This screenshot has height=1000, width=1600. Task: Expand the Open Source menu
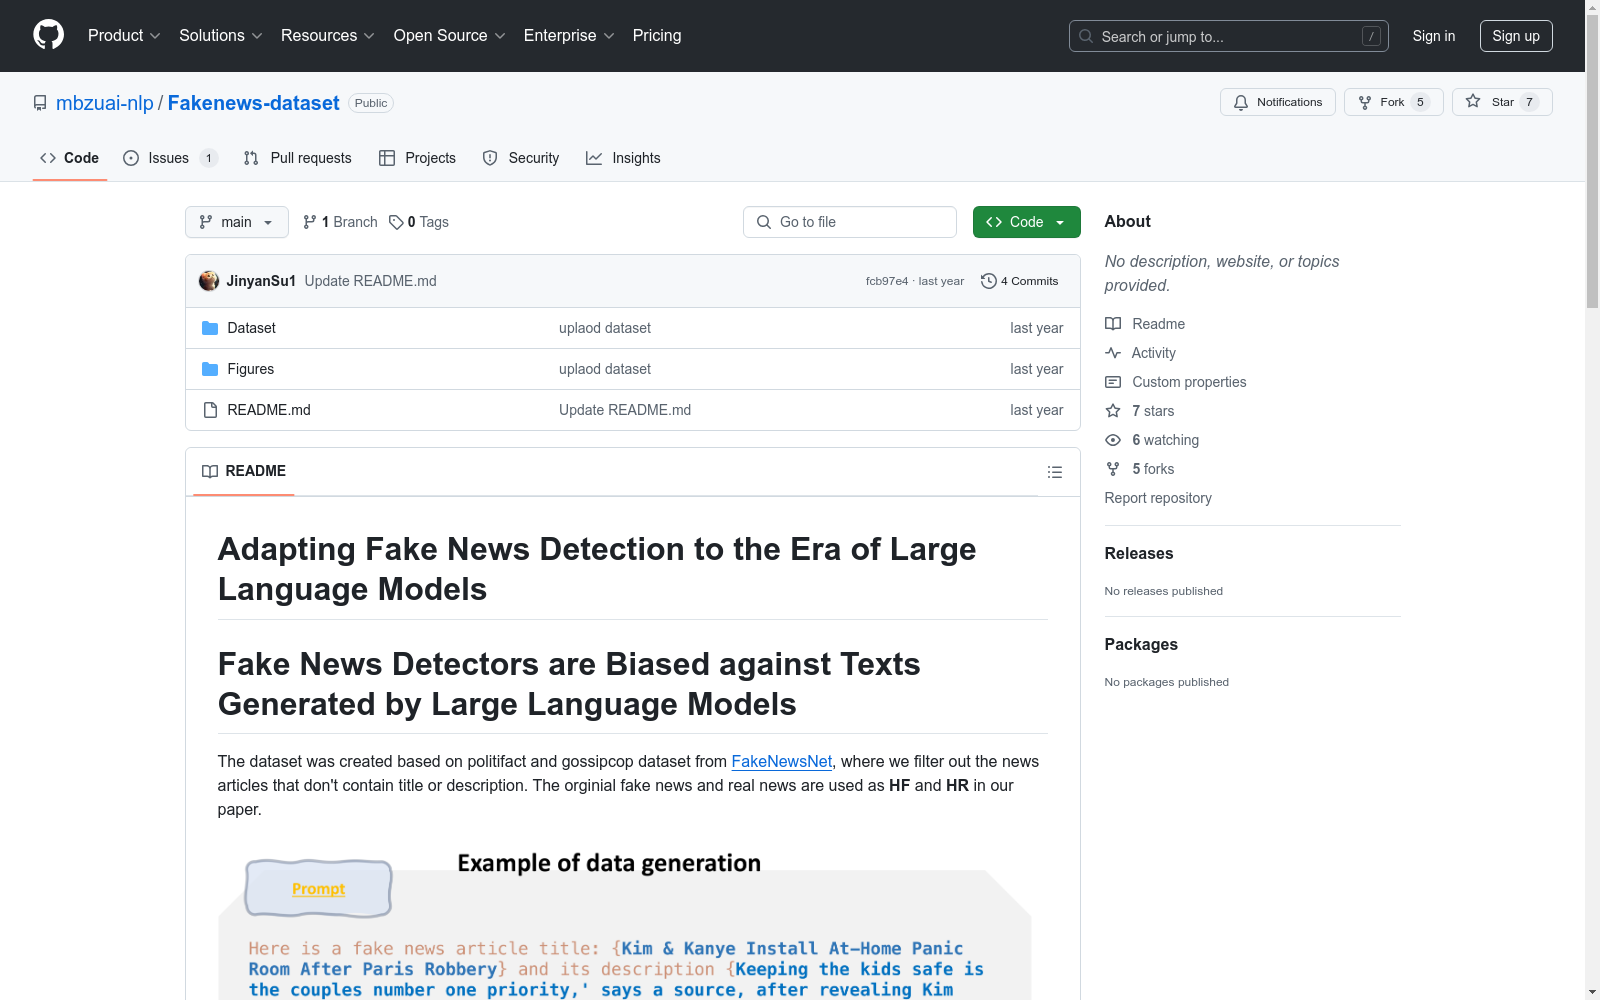tap(450, 35)
